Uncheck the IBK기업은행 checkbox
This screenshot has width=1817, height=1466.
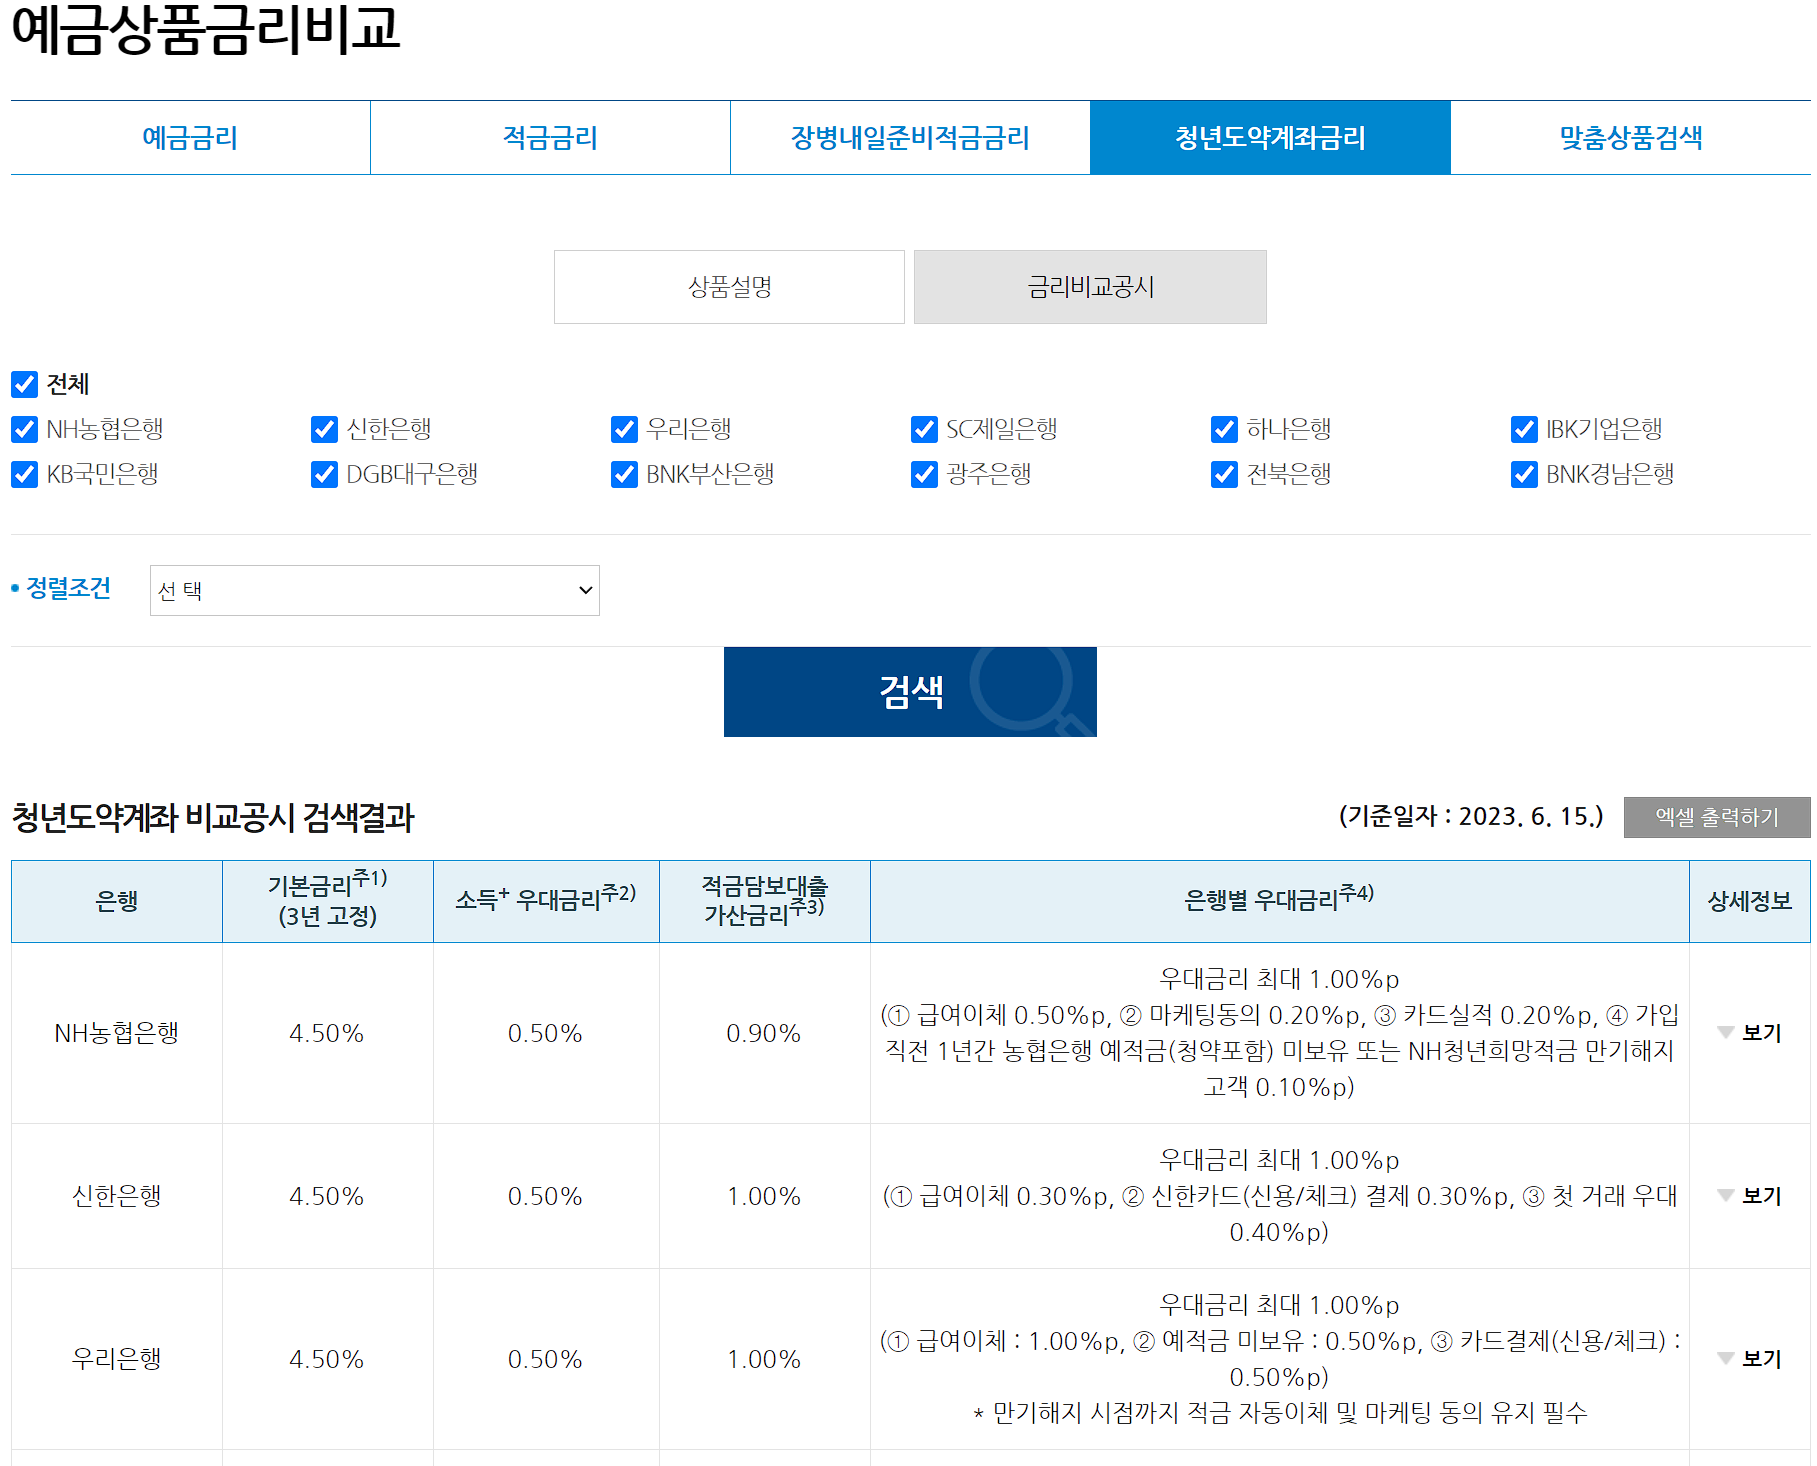(1524, 430)
